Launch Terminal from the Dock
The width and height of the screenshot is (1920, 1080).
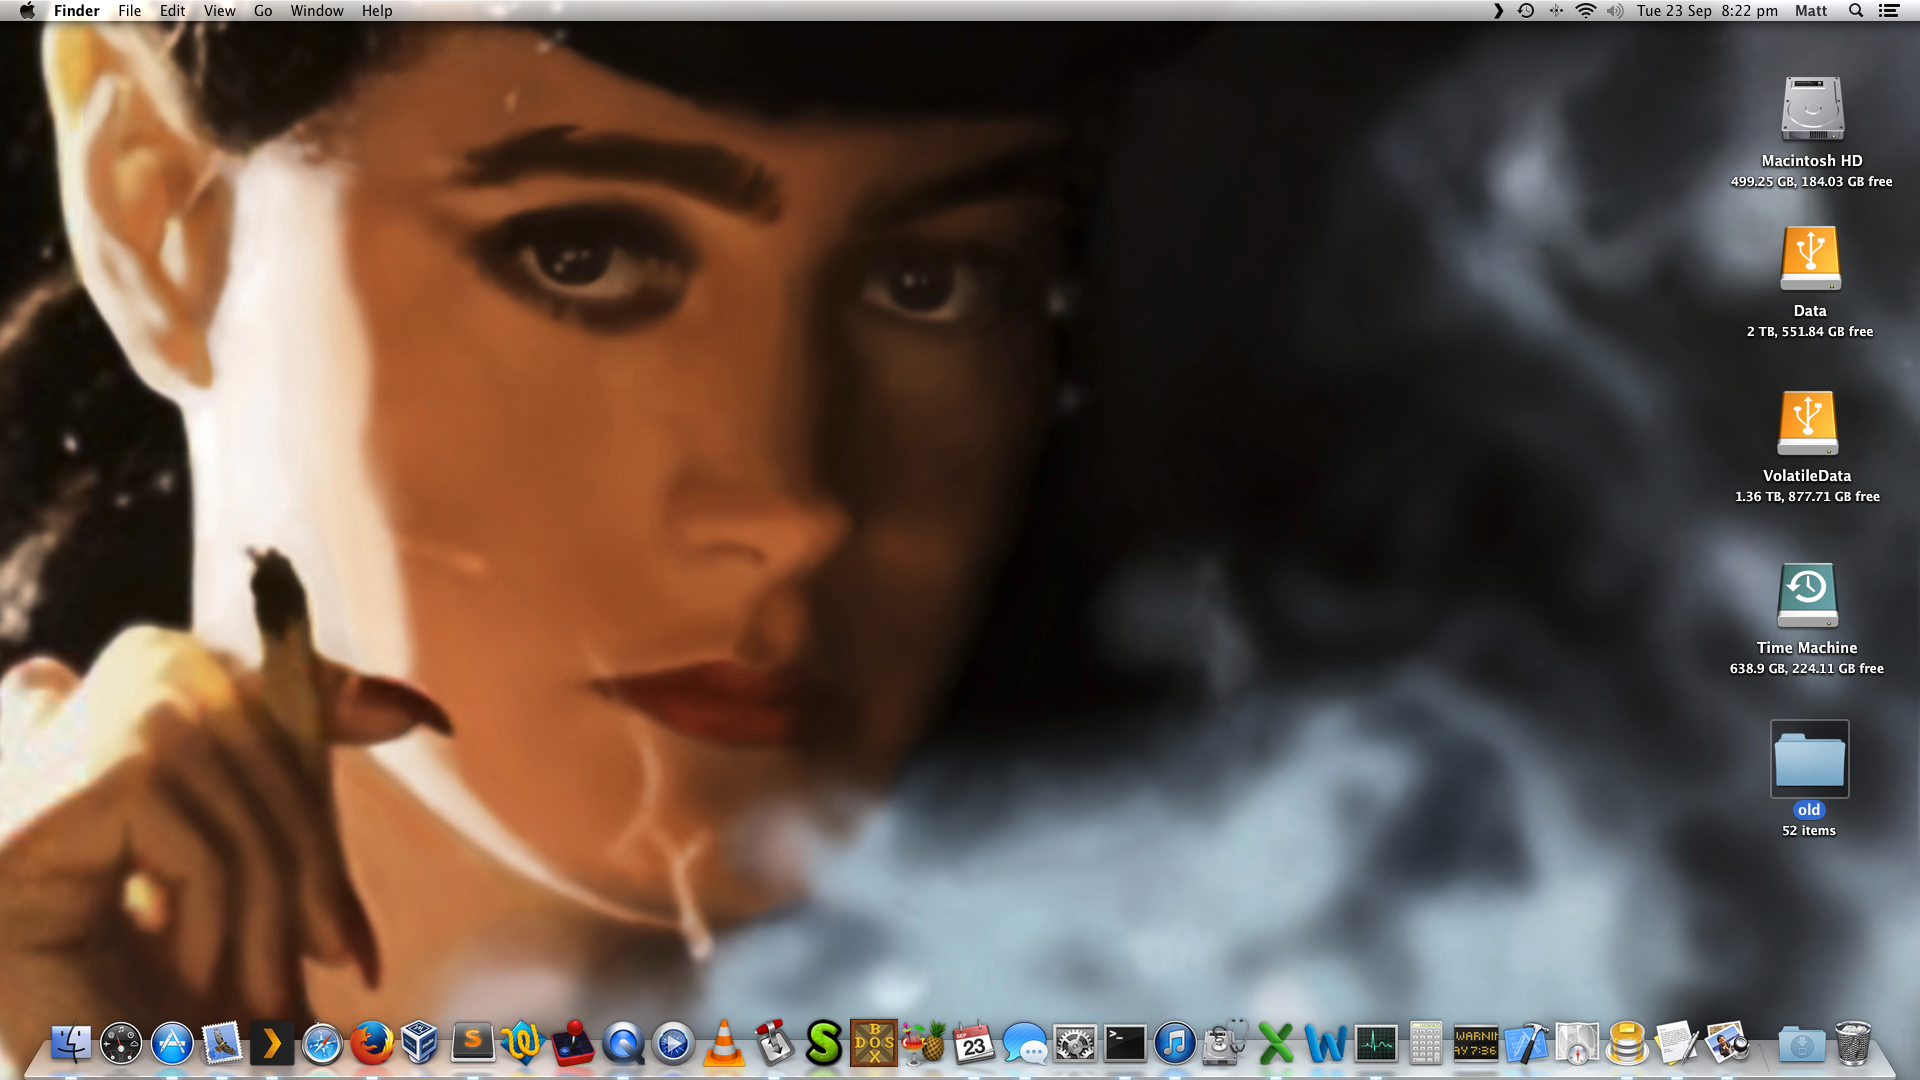tap(1125, 1044)
